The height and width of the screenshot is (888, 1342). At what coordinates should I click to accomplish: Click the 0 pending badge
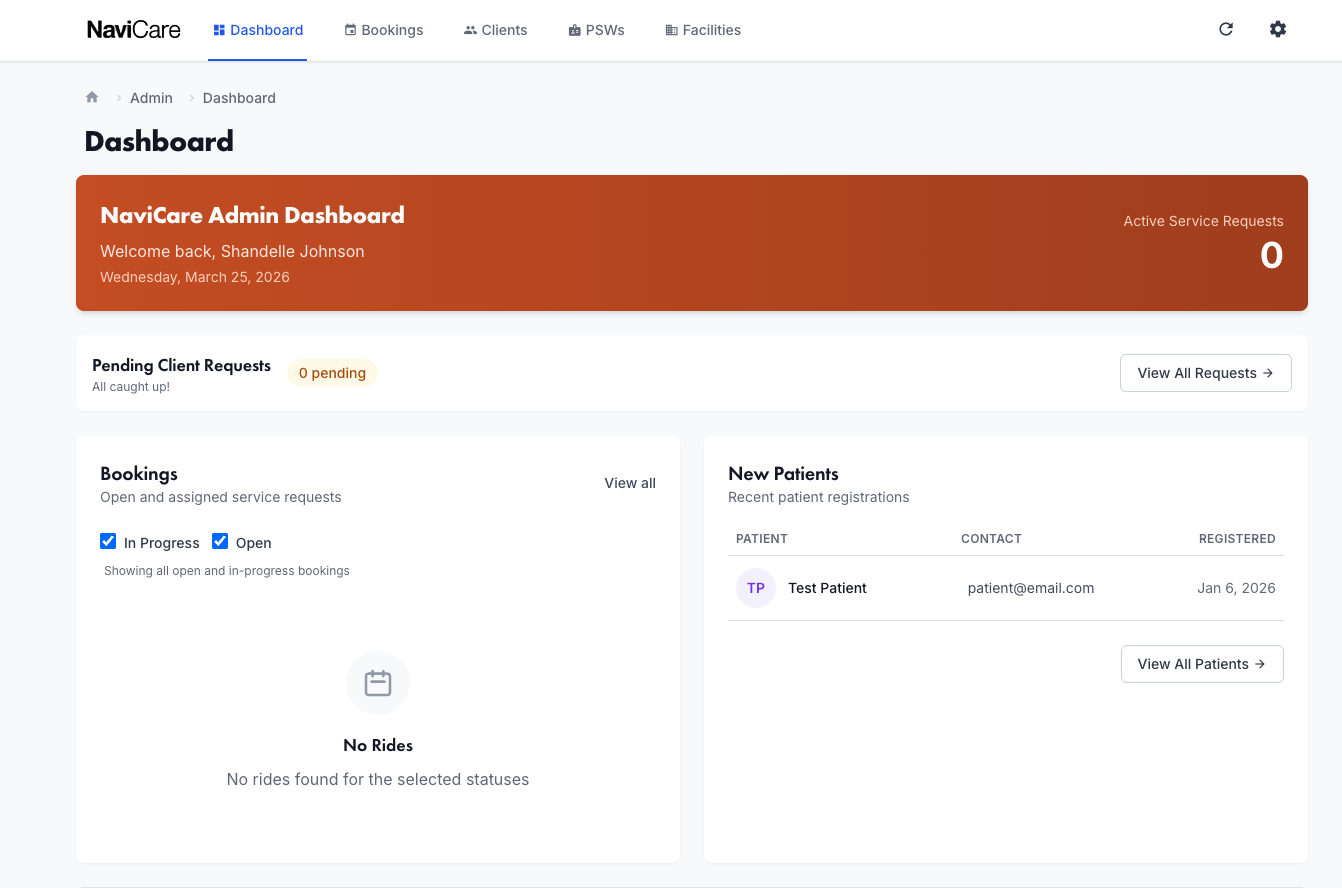[332, 373]
